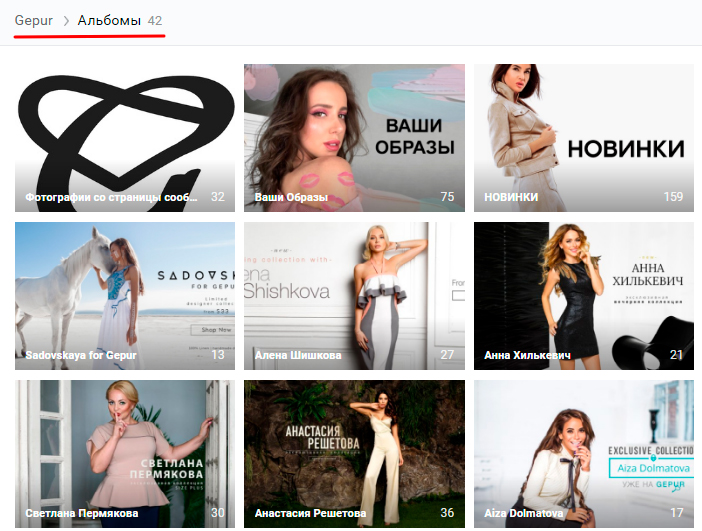Click the 'Анна Хилькевич' caption text
Screen dimensions: 702x531
(x=527, y=355)
